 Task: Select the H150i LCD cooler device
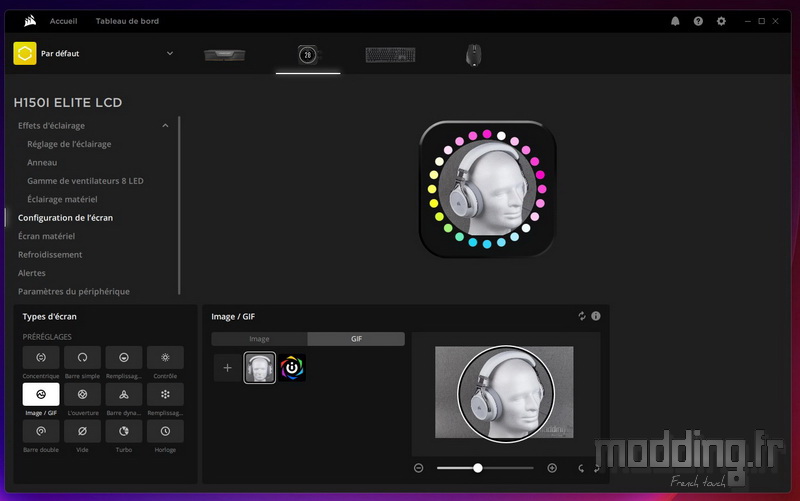click(308, 55)
